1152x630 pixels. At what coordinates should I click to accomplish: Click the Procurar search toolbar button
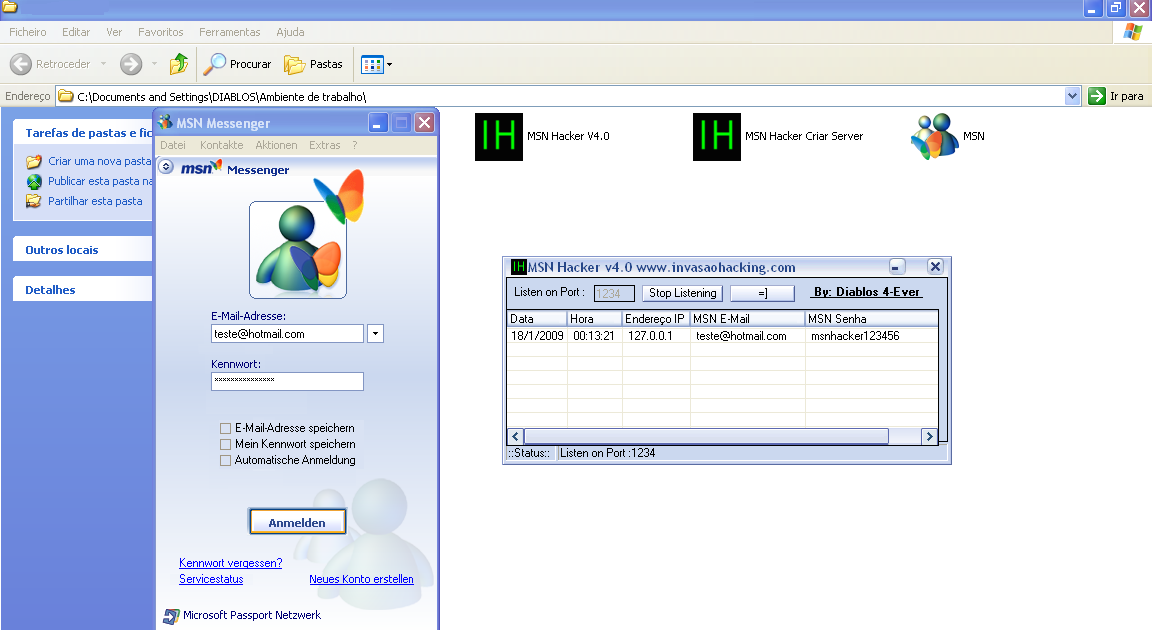tap(237, 65)
